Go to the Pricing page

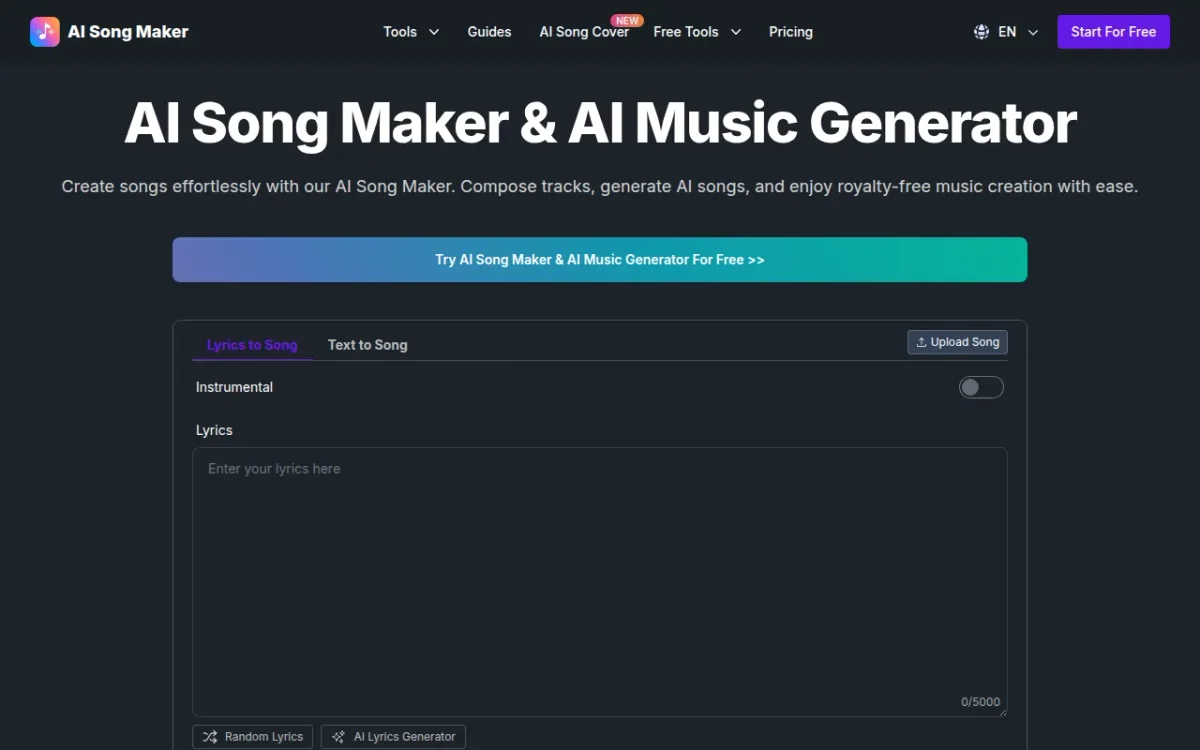[x=790, y=32]
